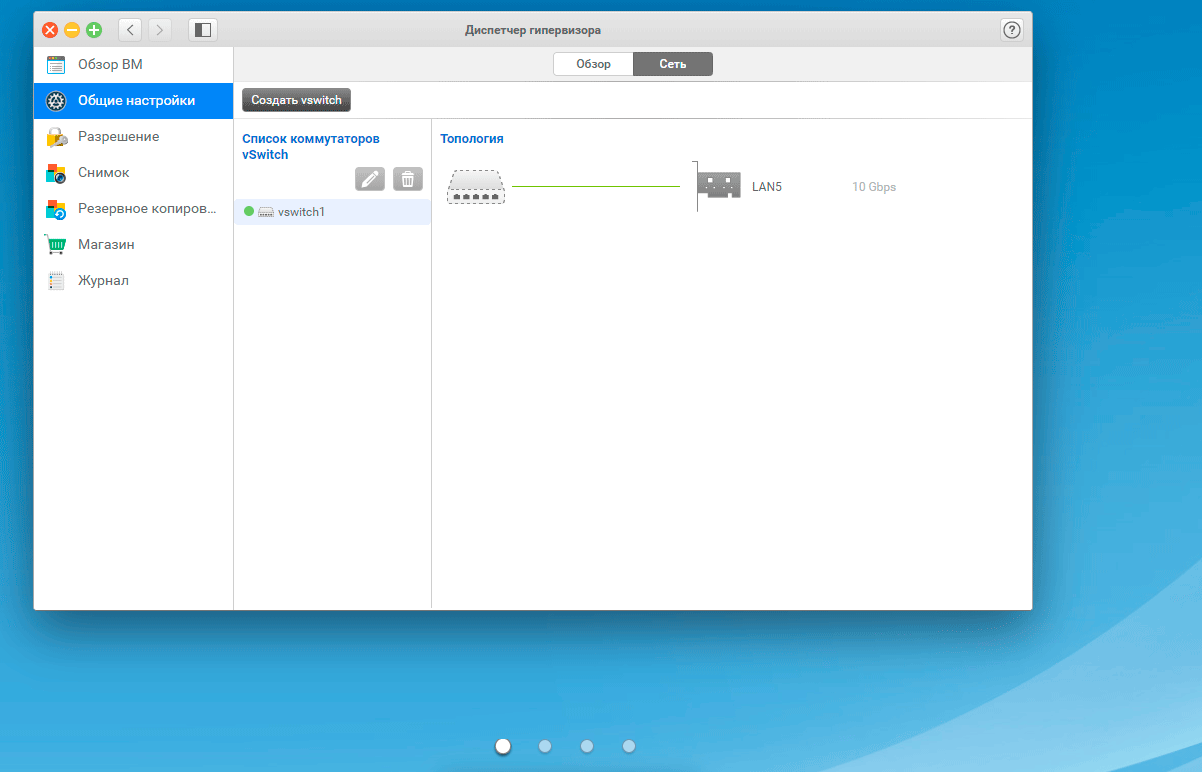Image resolution: width=1202 pixels, height=772 pixels.
Task: Toggle the sidebar panel button
Action: pos(203,30)
